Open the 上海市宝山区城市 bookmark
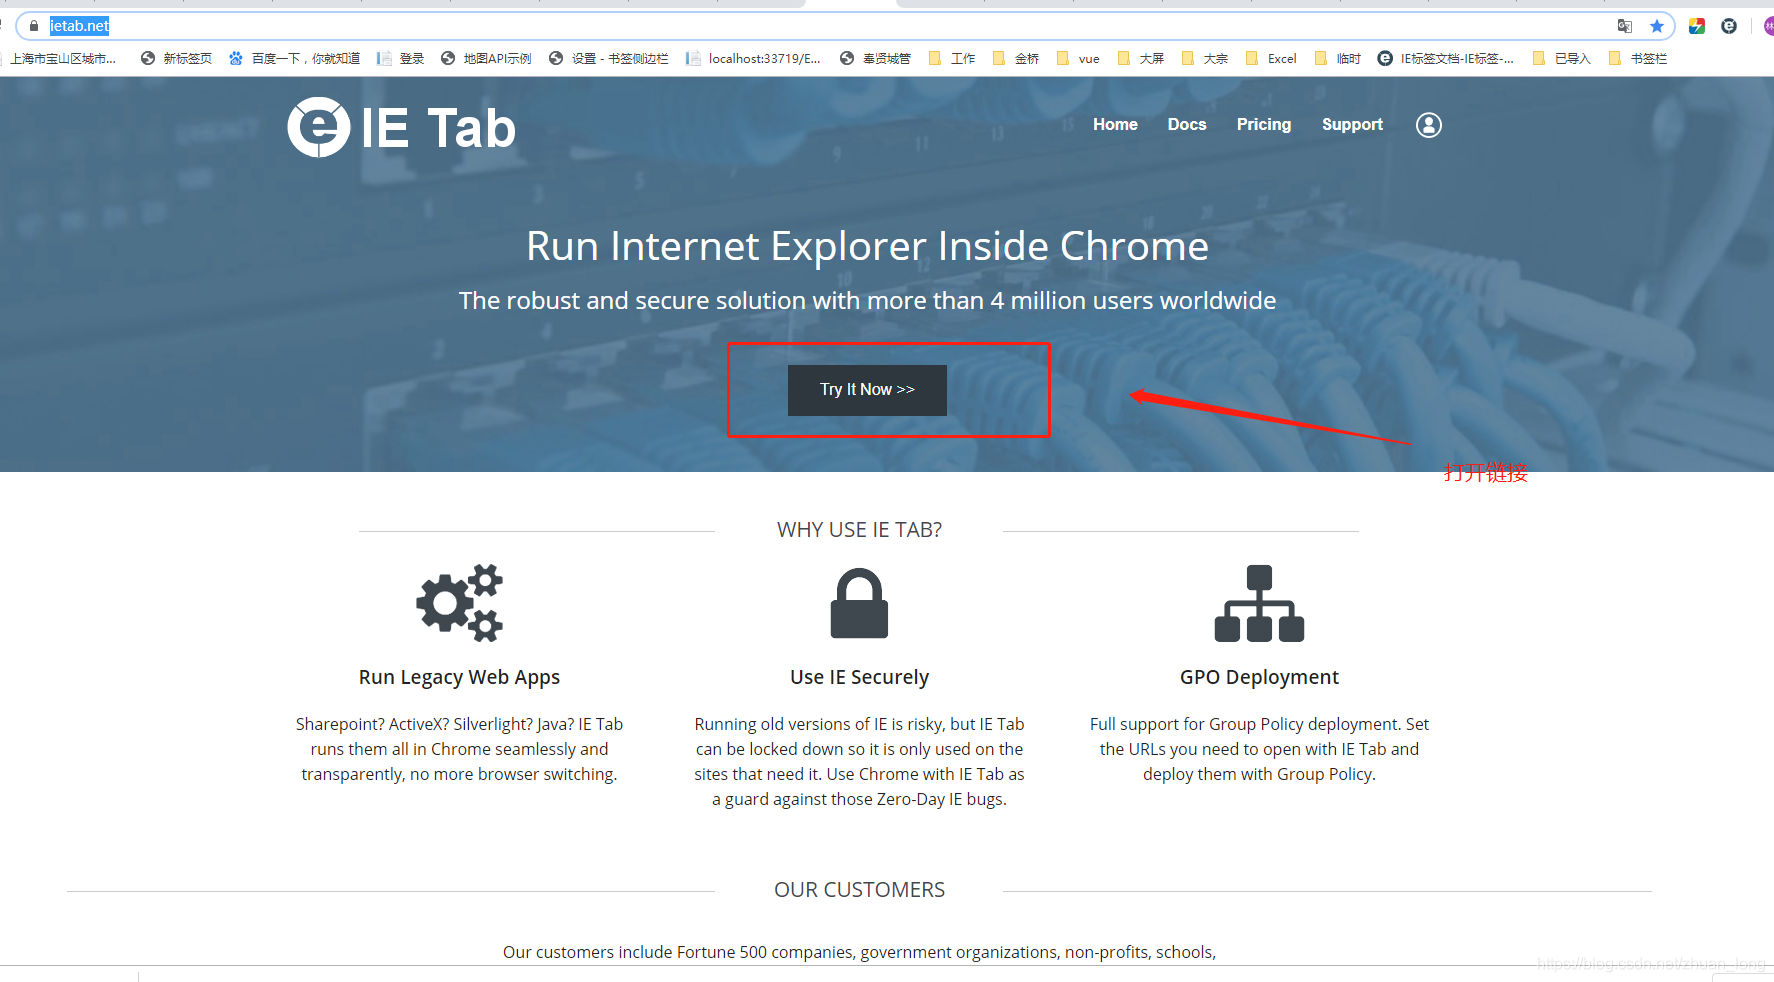Viewport: 1774px width, 982px height. [x=60, y=58]
